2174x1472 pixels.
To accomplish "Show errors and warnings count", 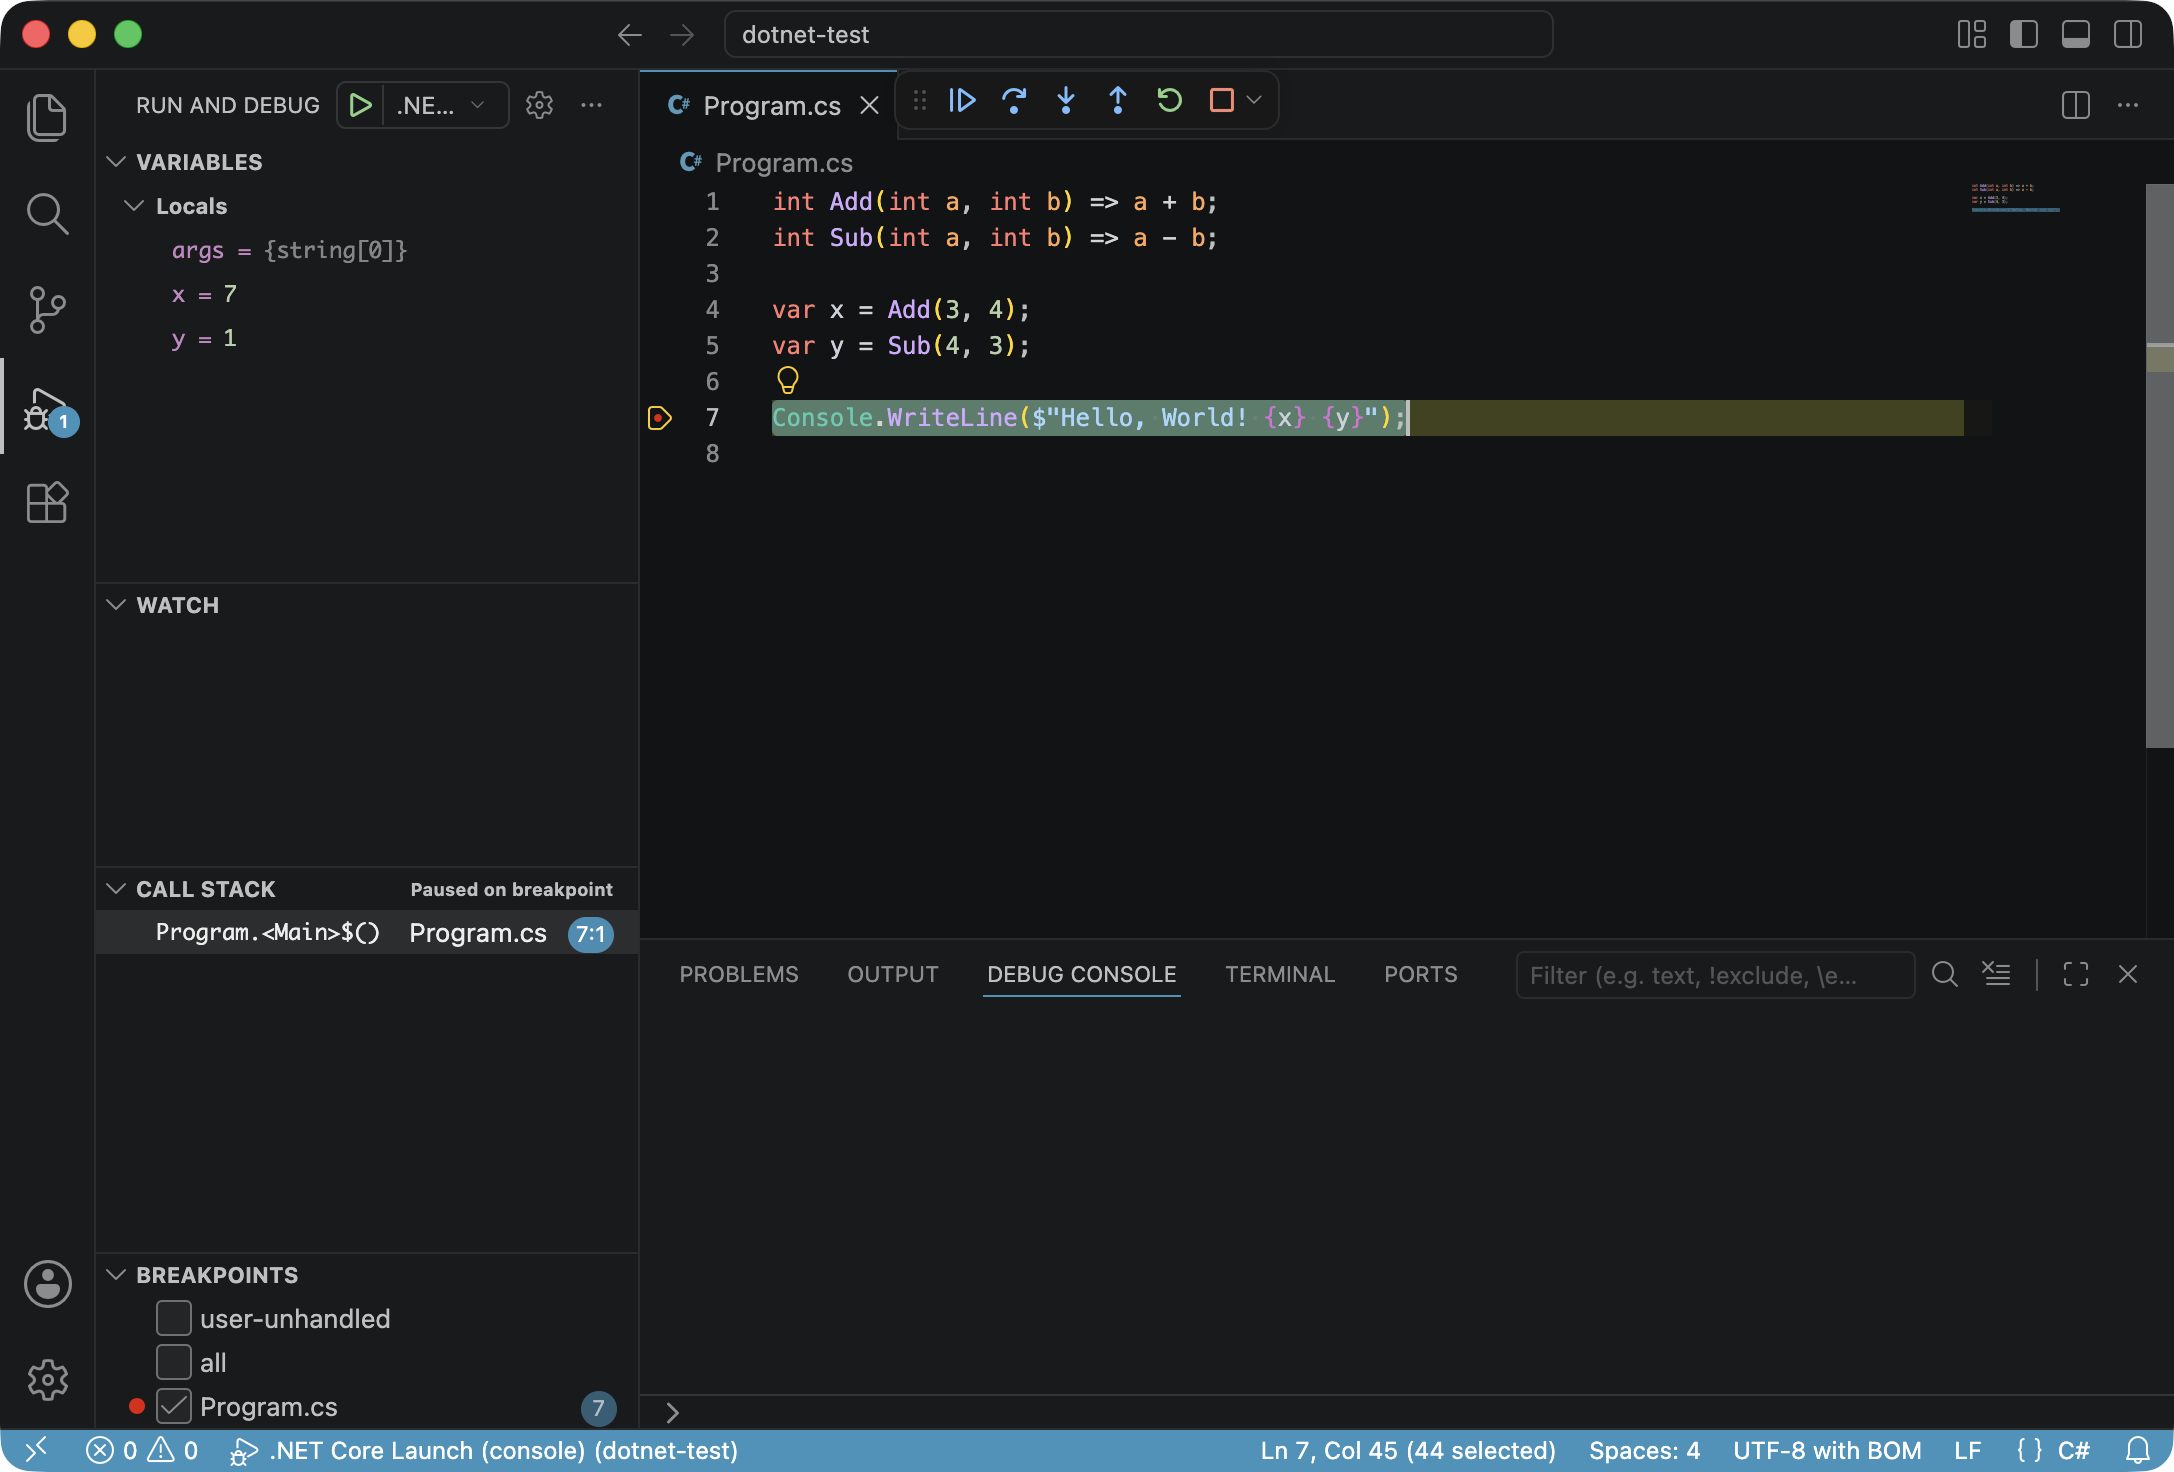I will tap(142, 1450).
